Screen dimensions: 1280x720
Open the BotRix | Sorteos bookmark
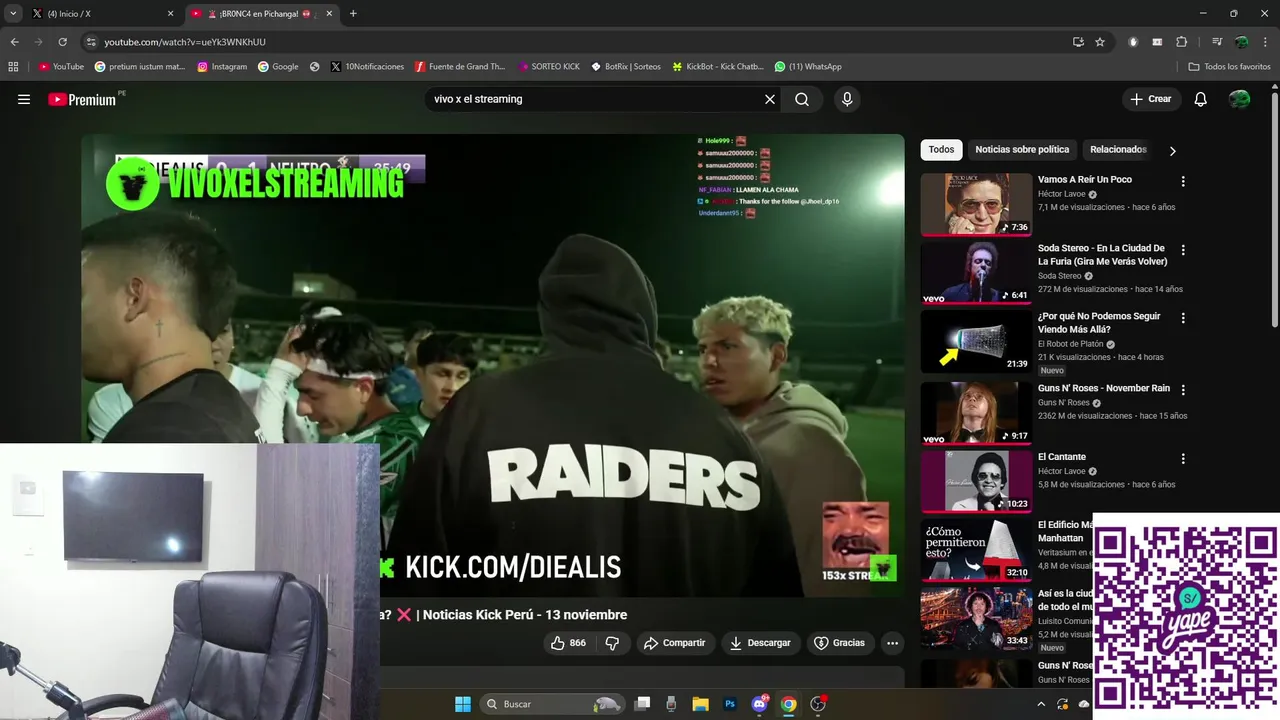(626, 67)
